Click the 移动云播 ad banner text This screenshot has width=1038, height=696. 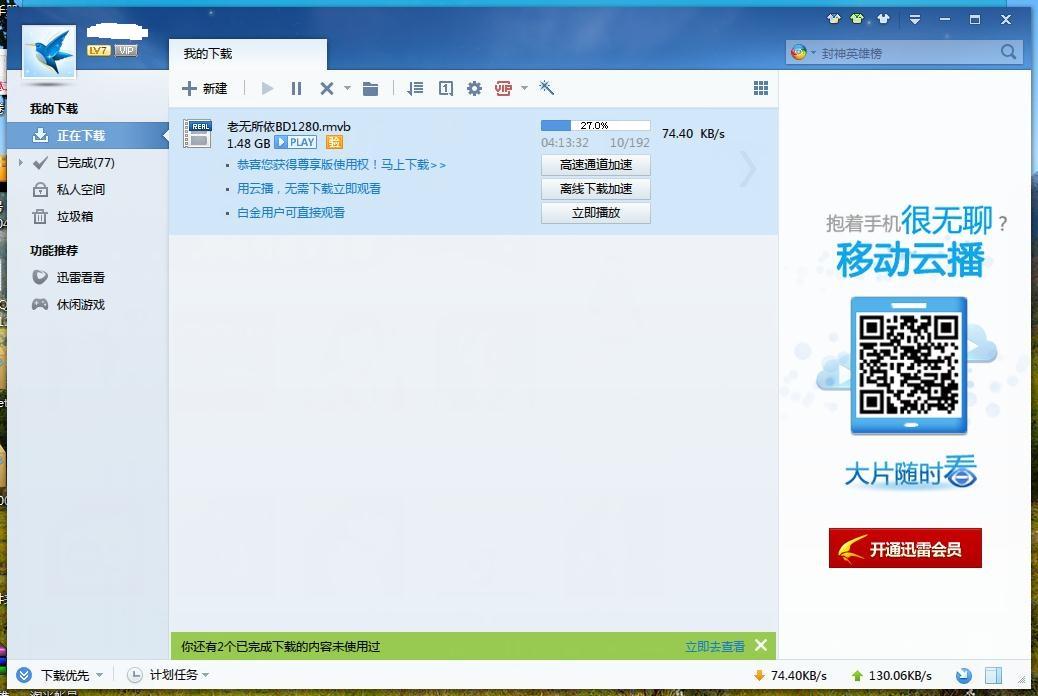[x=910, y=259]
